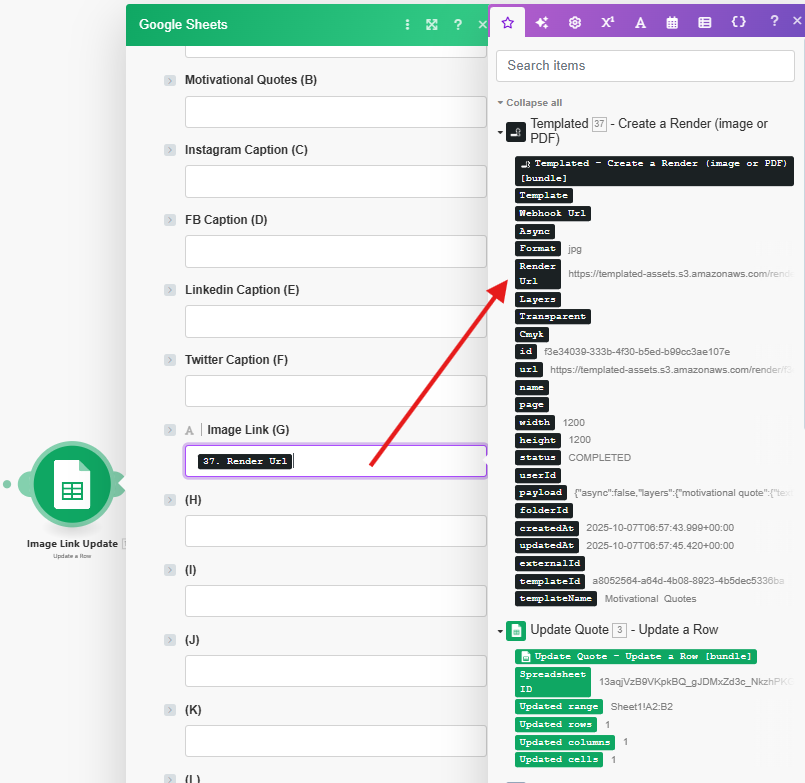
Task: Click the Image Link Update module node
Action: [72, 484]
